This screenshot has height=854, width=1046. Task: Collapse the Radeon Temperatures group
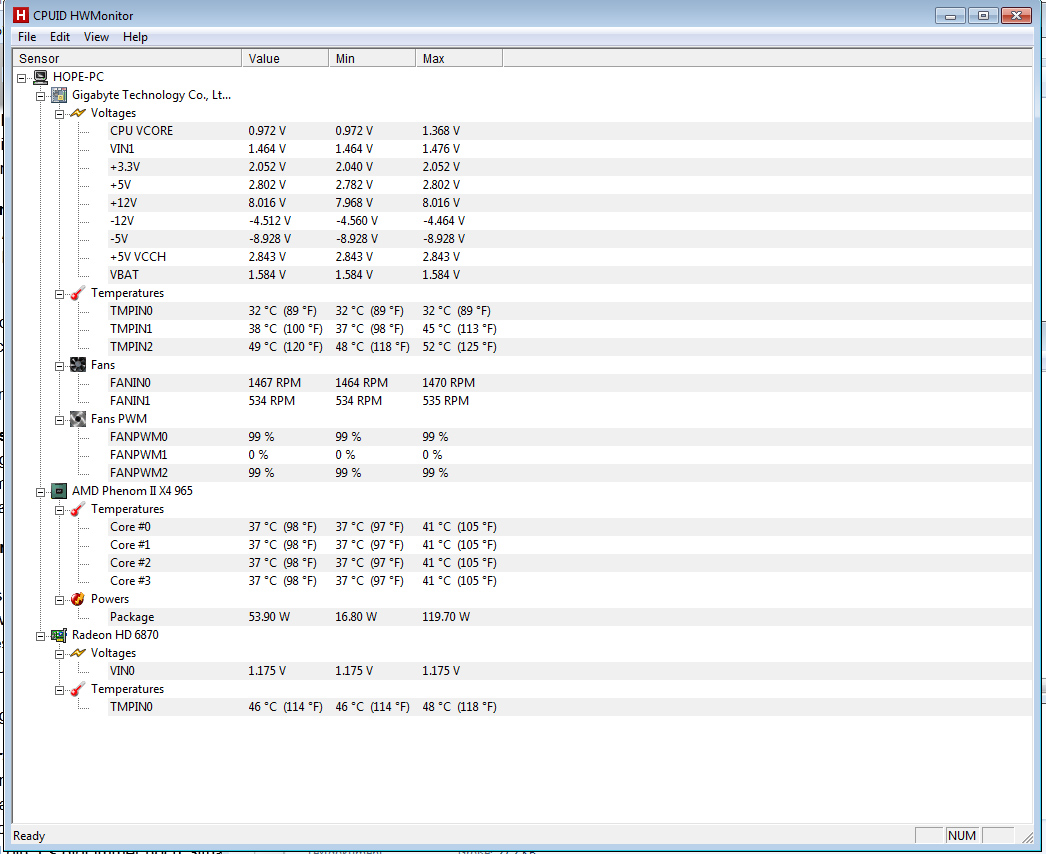point(59,691)
